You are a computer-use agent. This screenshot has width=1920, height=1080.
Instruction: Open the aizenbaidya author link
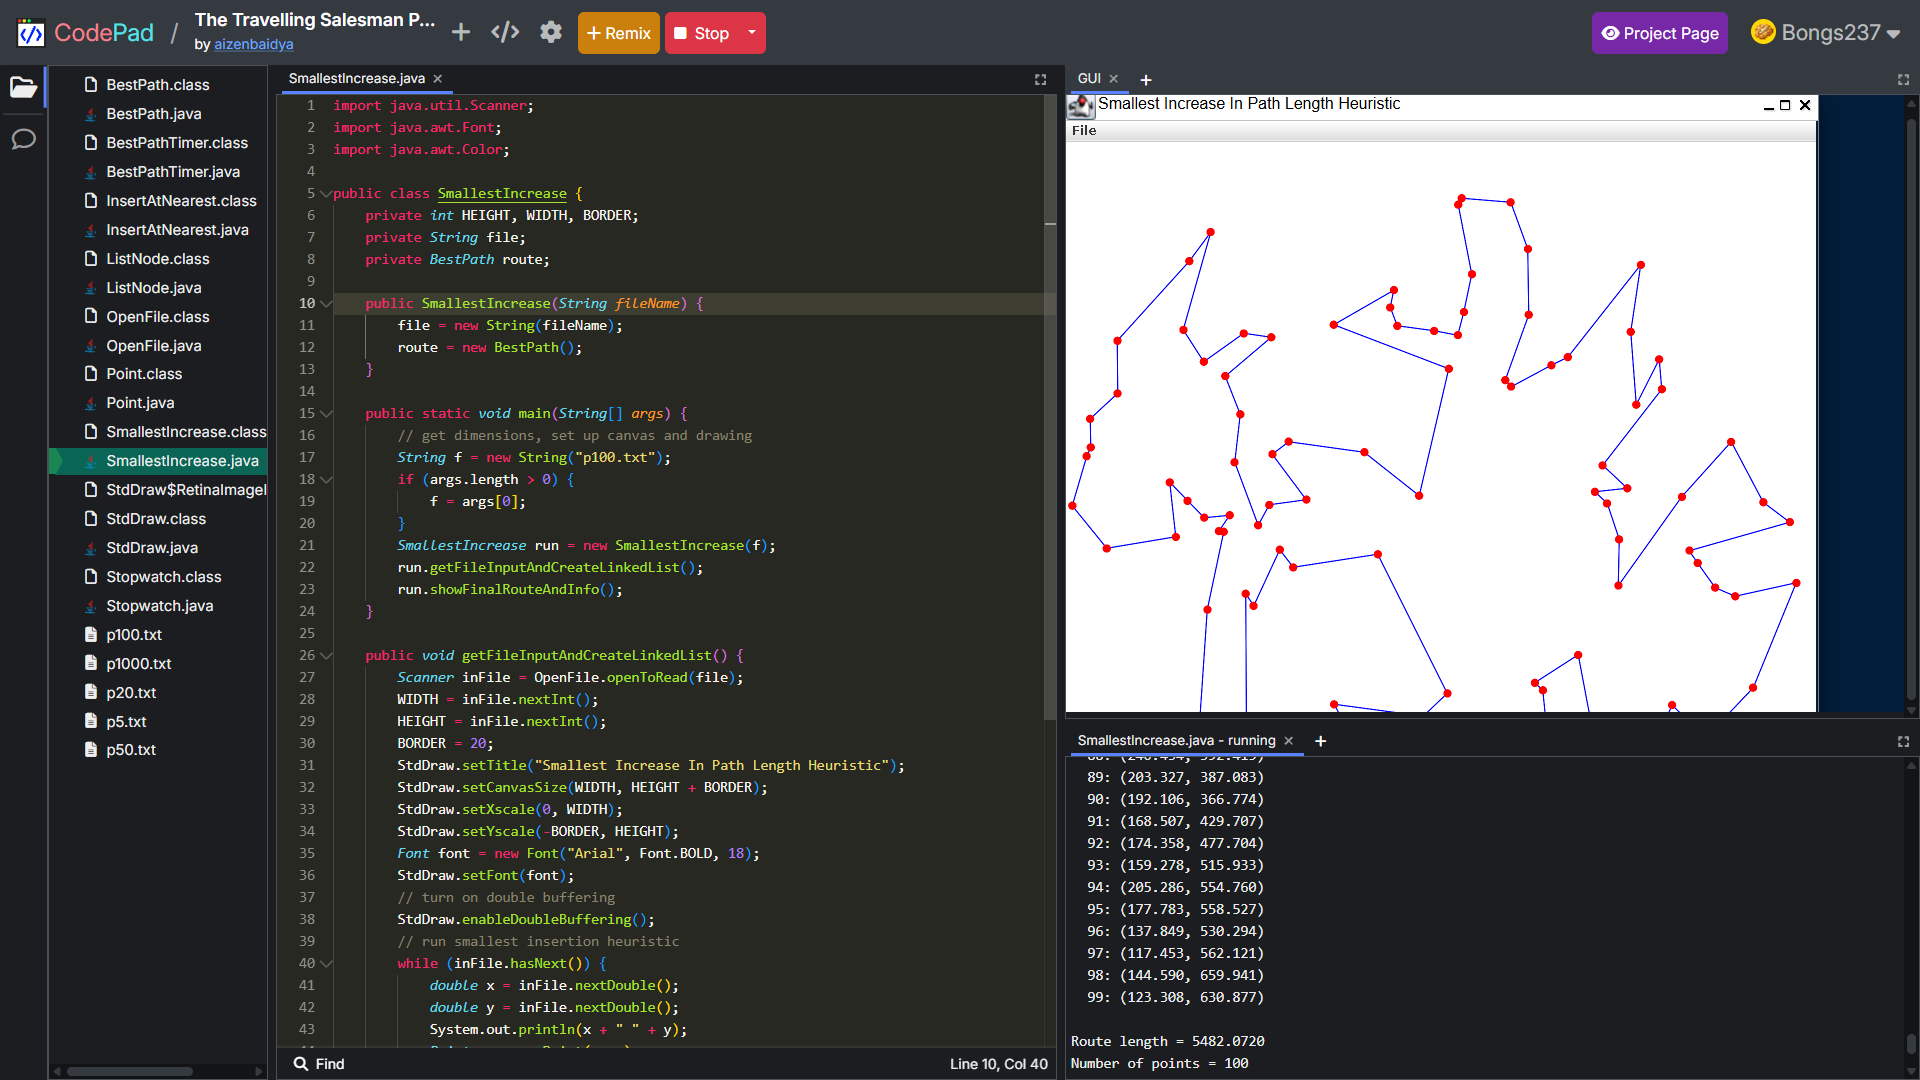click(x=254, y=44)
